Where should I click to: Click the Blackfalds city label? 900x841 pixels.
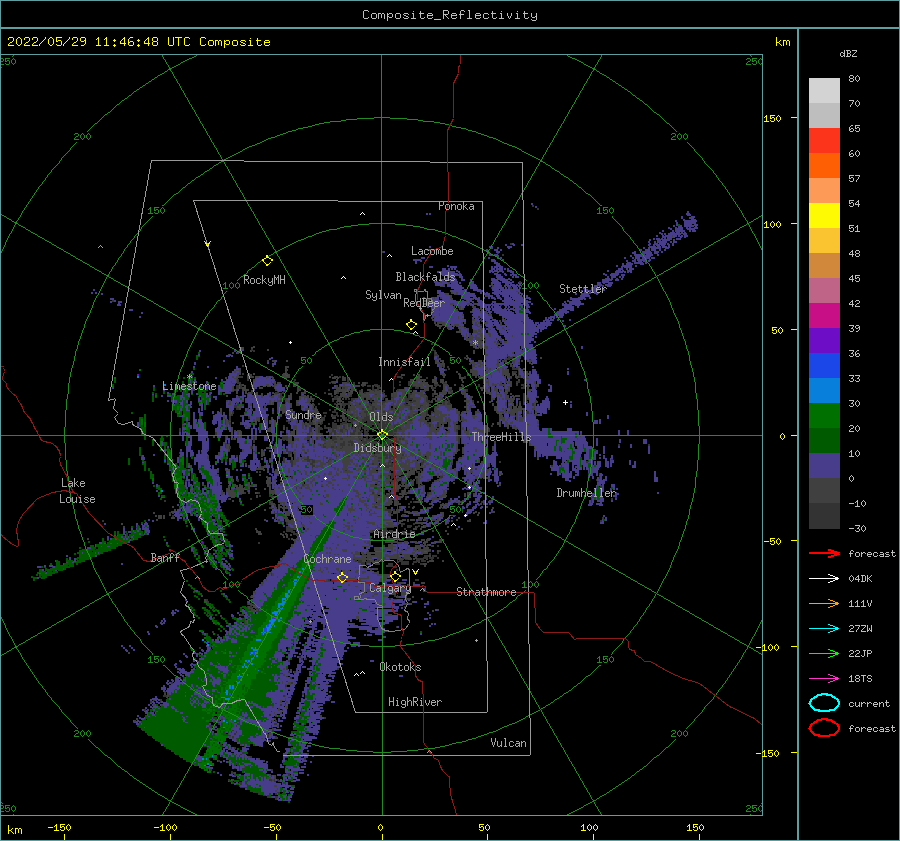pyautogui.click(x=425, y=277)
